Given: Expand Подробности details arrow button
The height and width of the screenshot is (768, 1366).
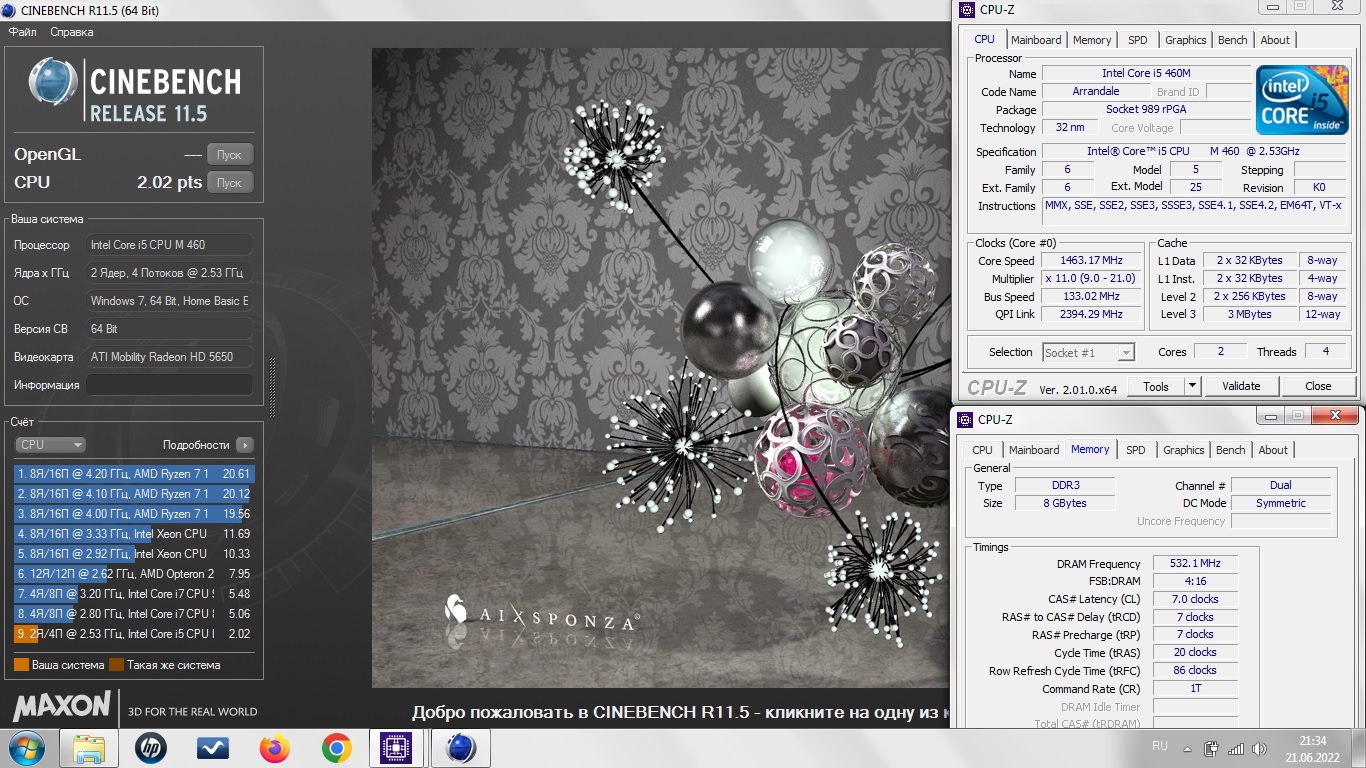Looking at the screenshot, I should tap(245, 445).
